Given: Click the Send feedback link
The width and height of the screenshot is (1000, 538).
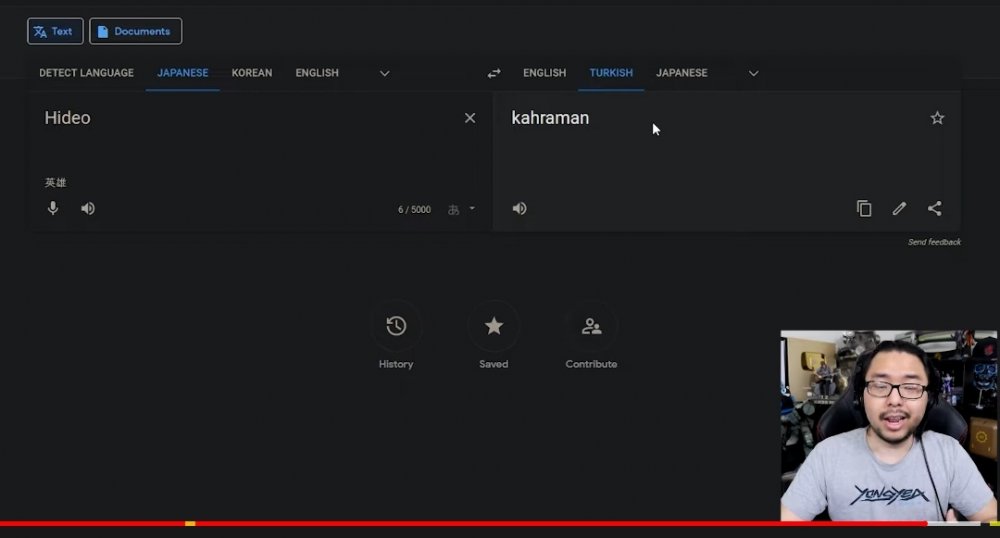Looking at the screenshot, I should click(934, 242).
